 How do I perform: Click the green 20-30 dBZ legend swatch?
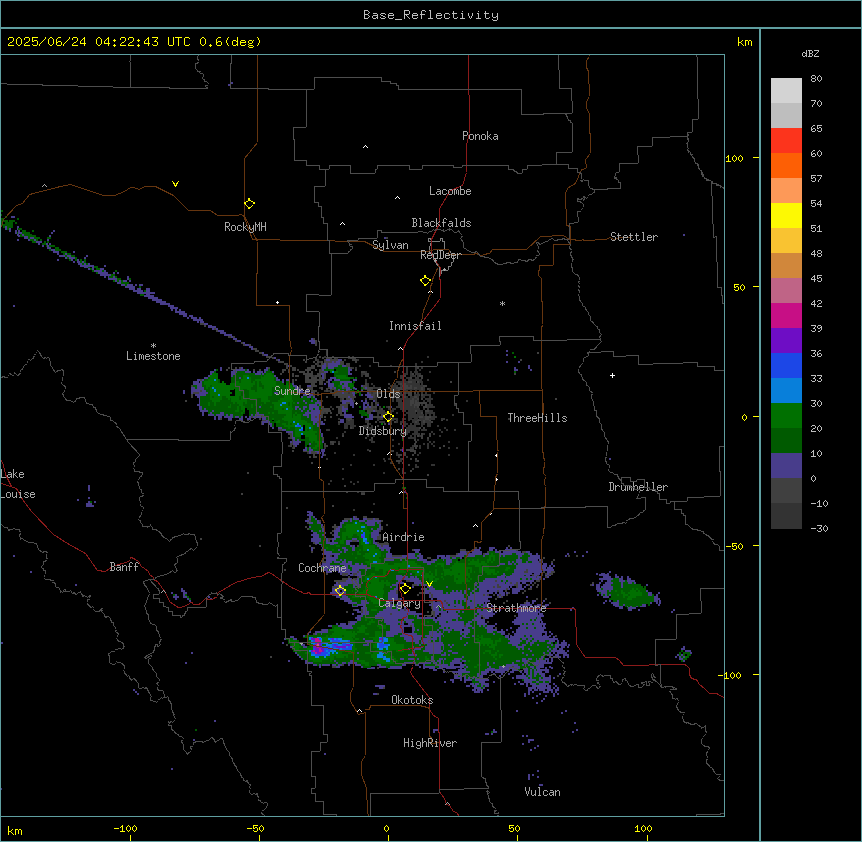point(786,416)
